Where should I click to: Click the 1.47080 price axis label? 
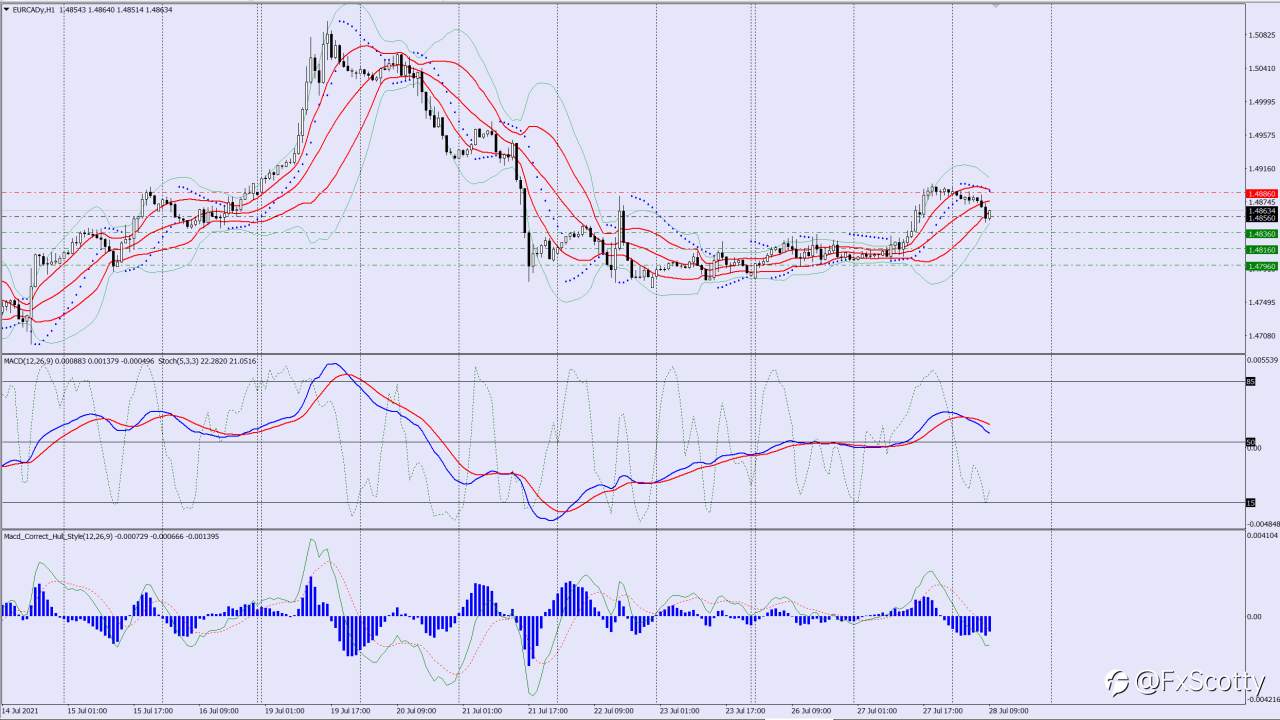coord(1262,336)
